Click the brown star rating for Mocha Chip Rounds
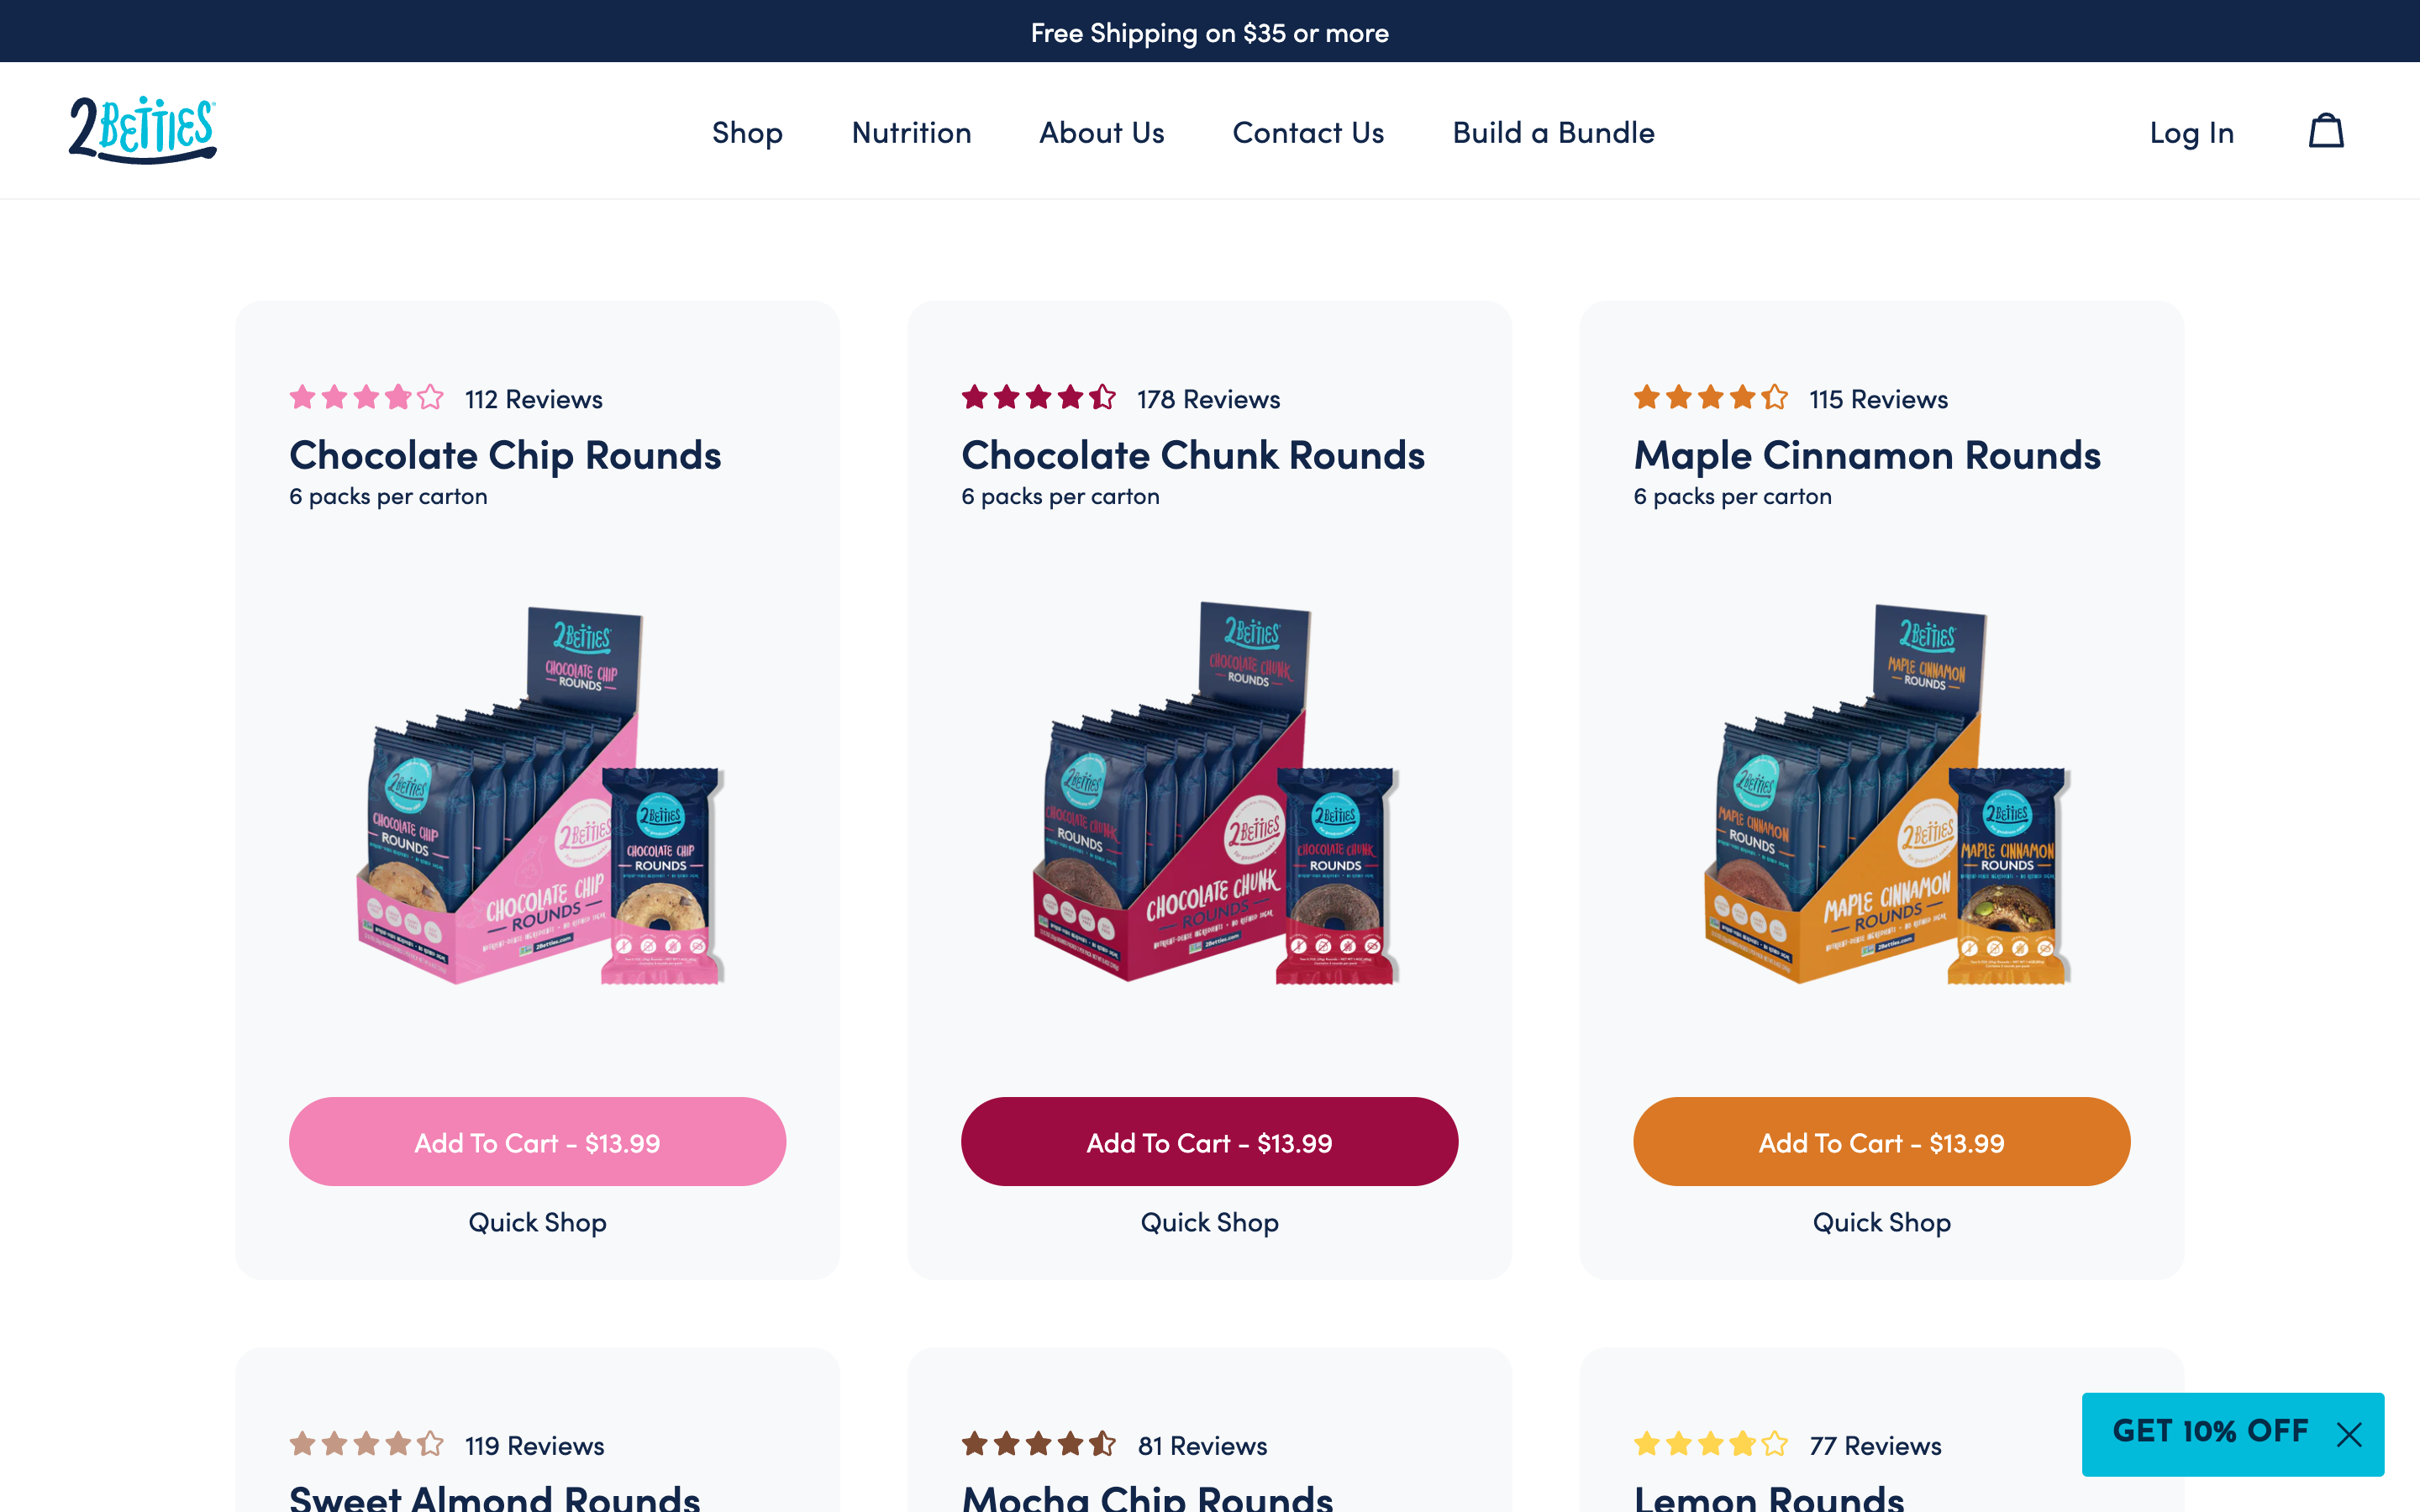Screen dimensions: 2420x1512 [1038, 1444]
